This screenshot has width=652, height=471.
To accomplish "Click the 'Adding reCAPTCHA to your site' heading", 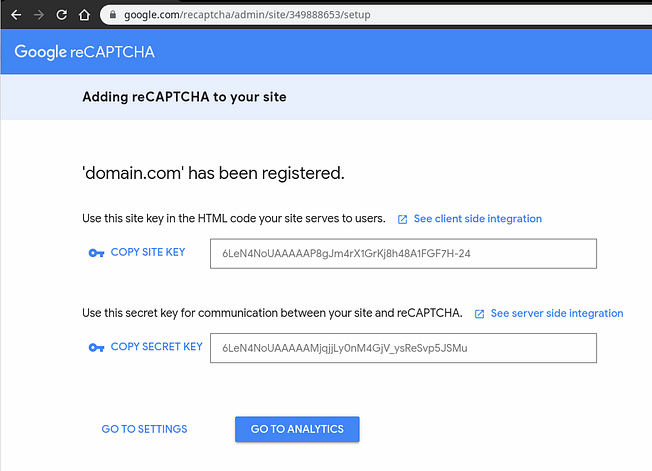I will coord(184,97).
